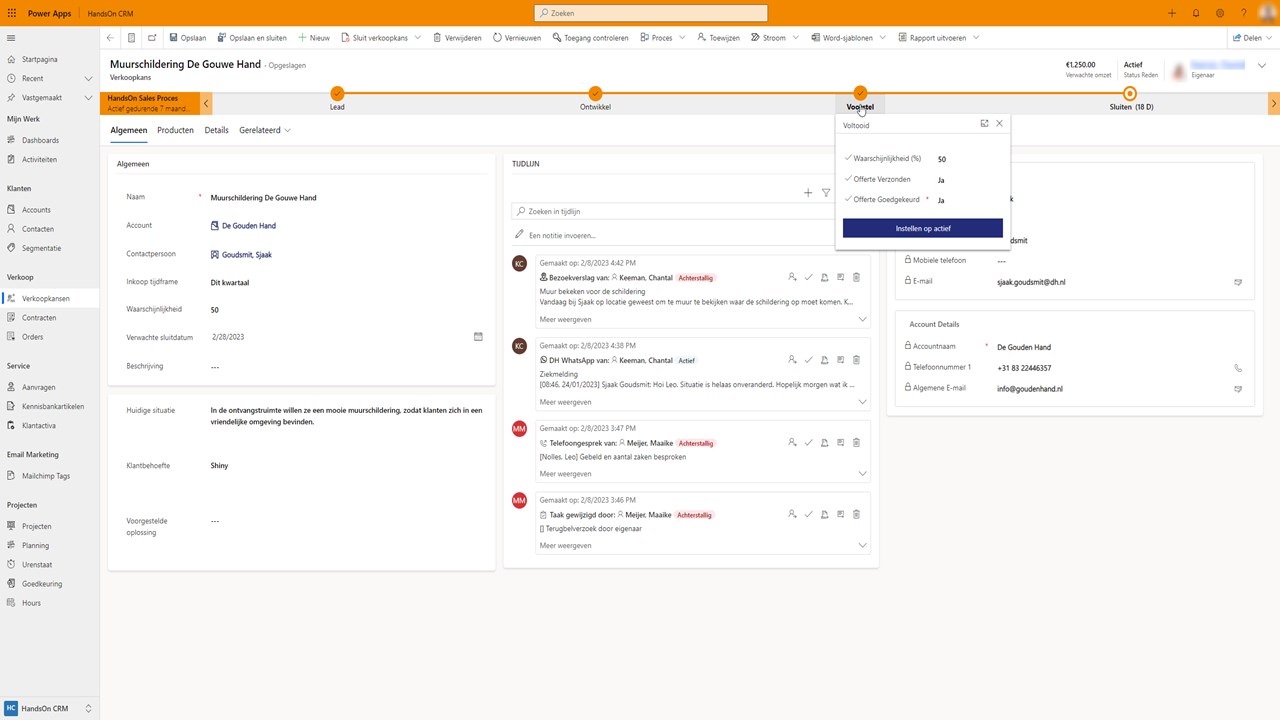Dock the stage flyout with pop-out icon

(984, 124)
